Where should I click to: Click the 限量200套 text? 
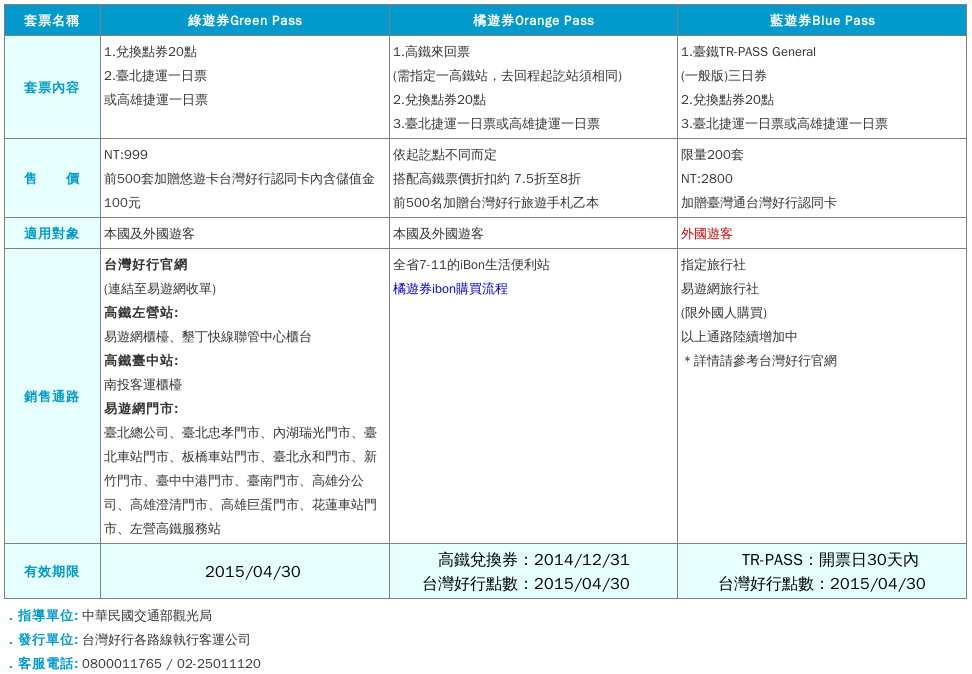(712, 155)
